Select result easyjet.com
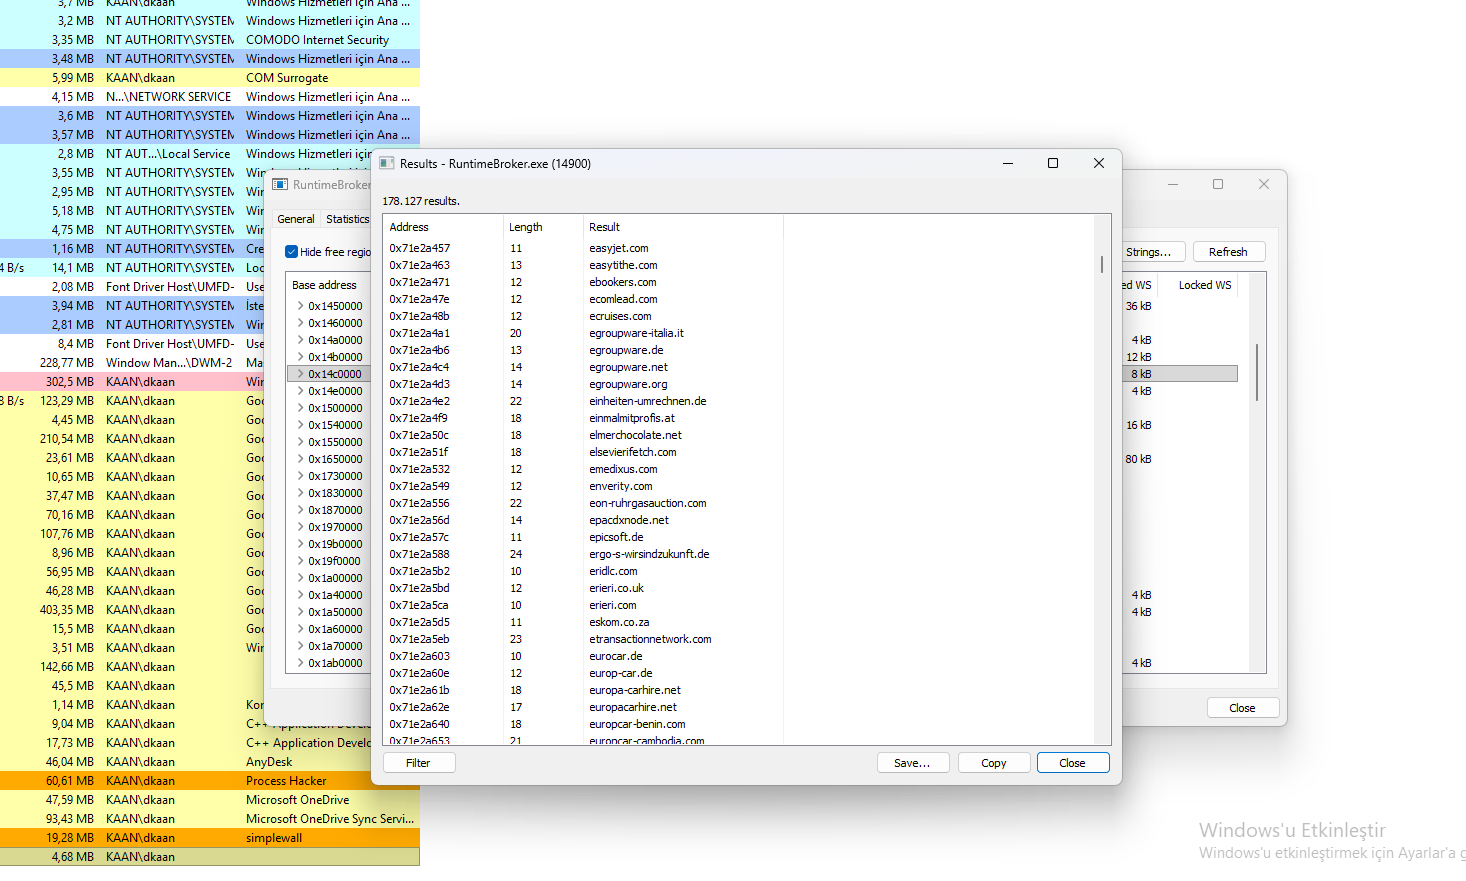 pos(619,248)
